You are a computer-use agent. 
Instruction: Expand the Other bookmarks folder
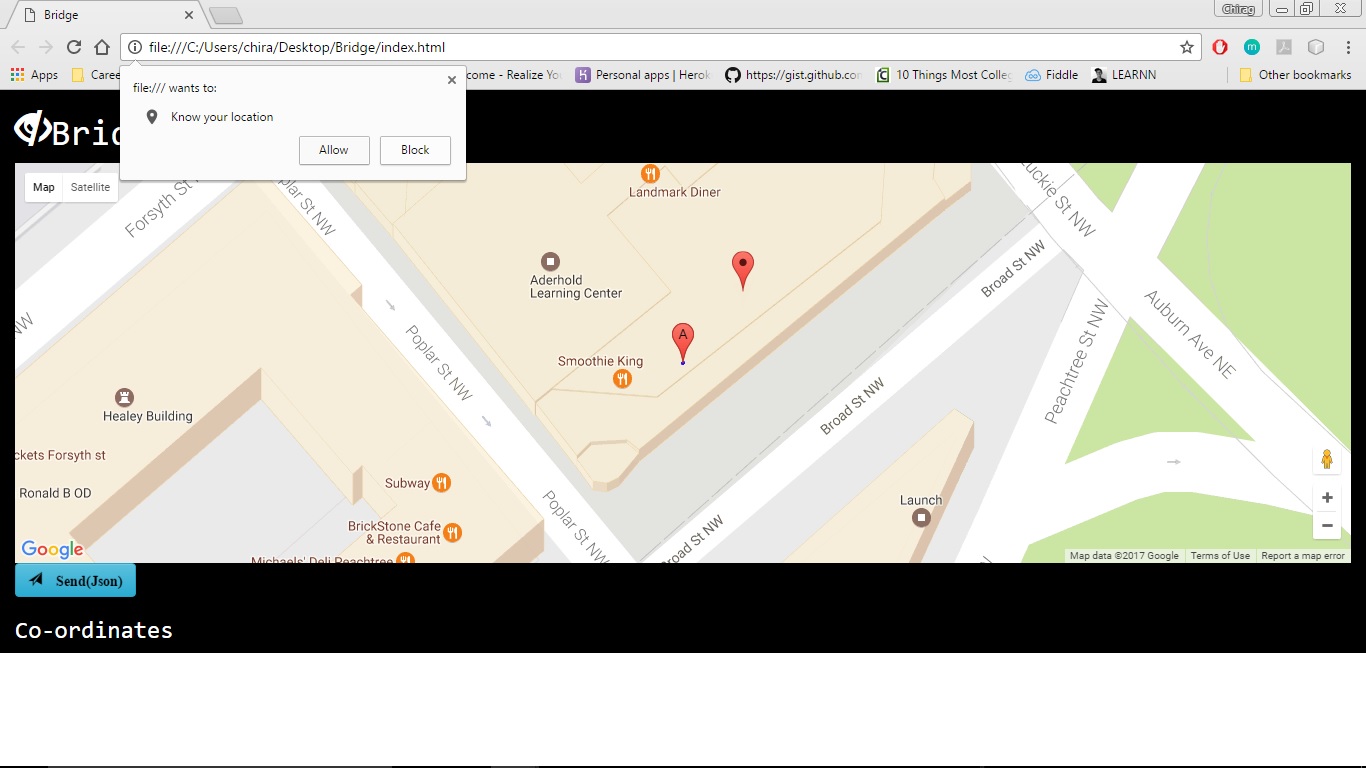1295,75
